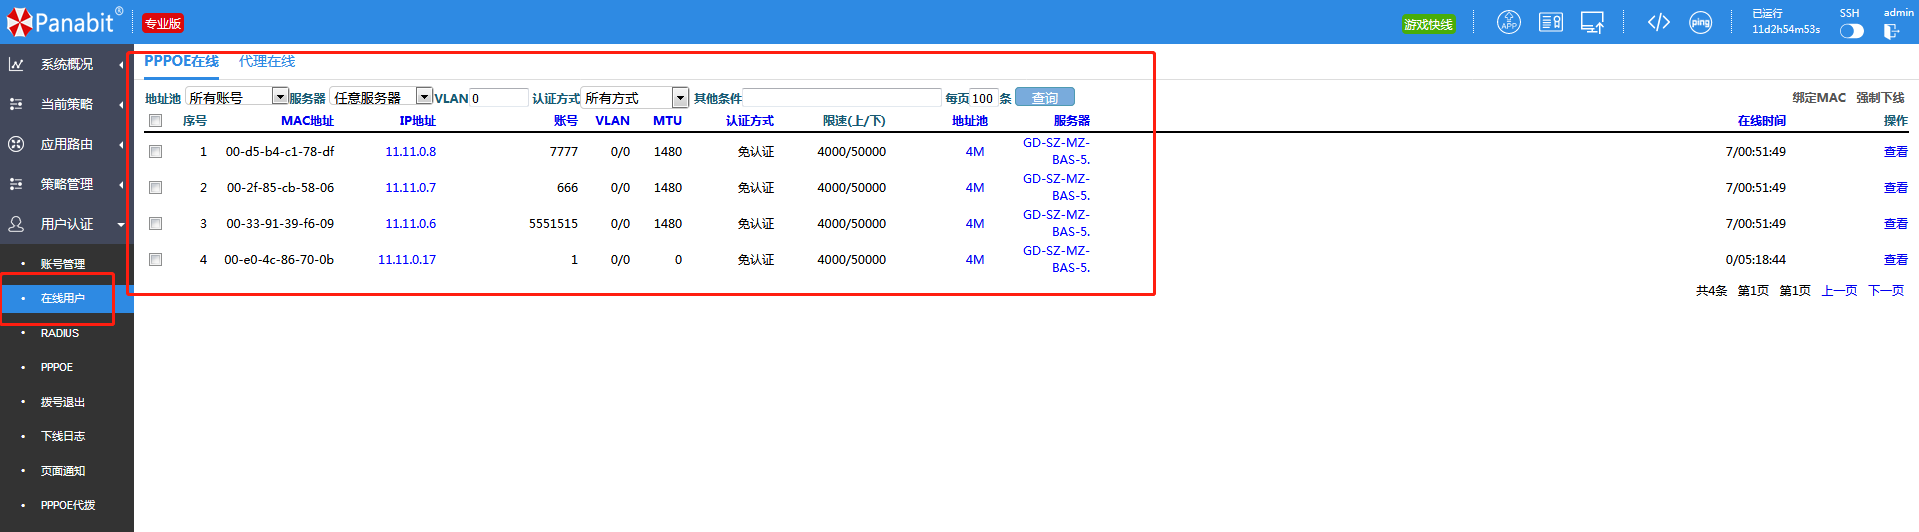Check the select-all checkbox in table header
This screenshot has width=1919, height=532.
[x=155, y=121]
